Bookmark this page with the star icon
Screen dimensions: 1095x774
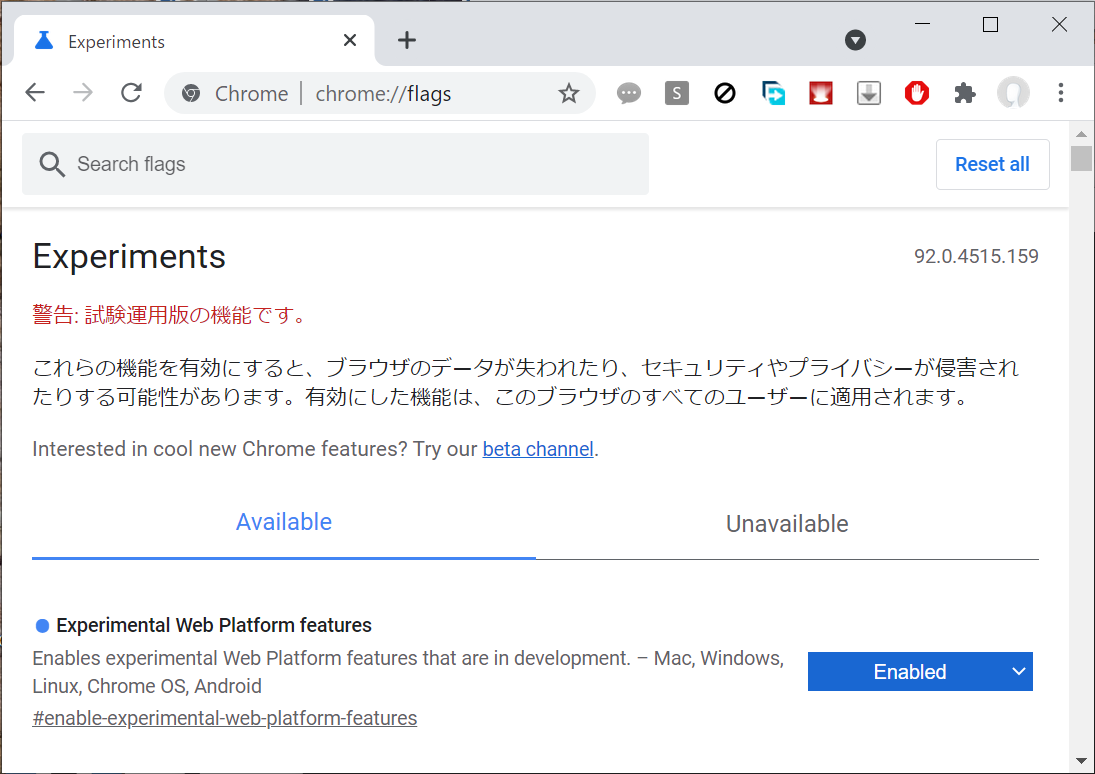pos(569,93)
